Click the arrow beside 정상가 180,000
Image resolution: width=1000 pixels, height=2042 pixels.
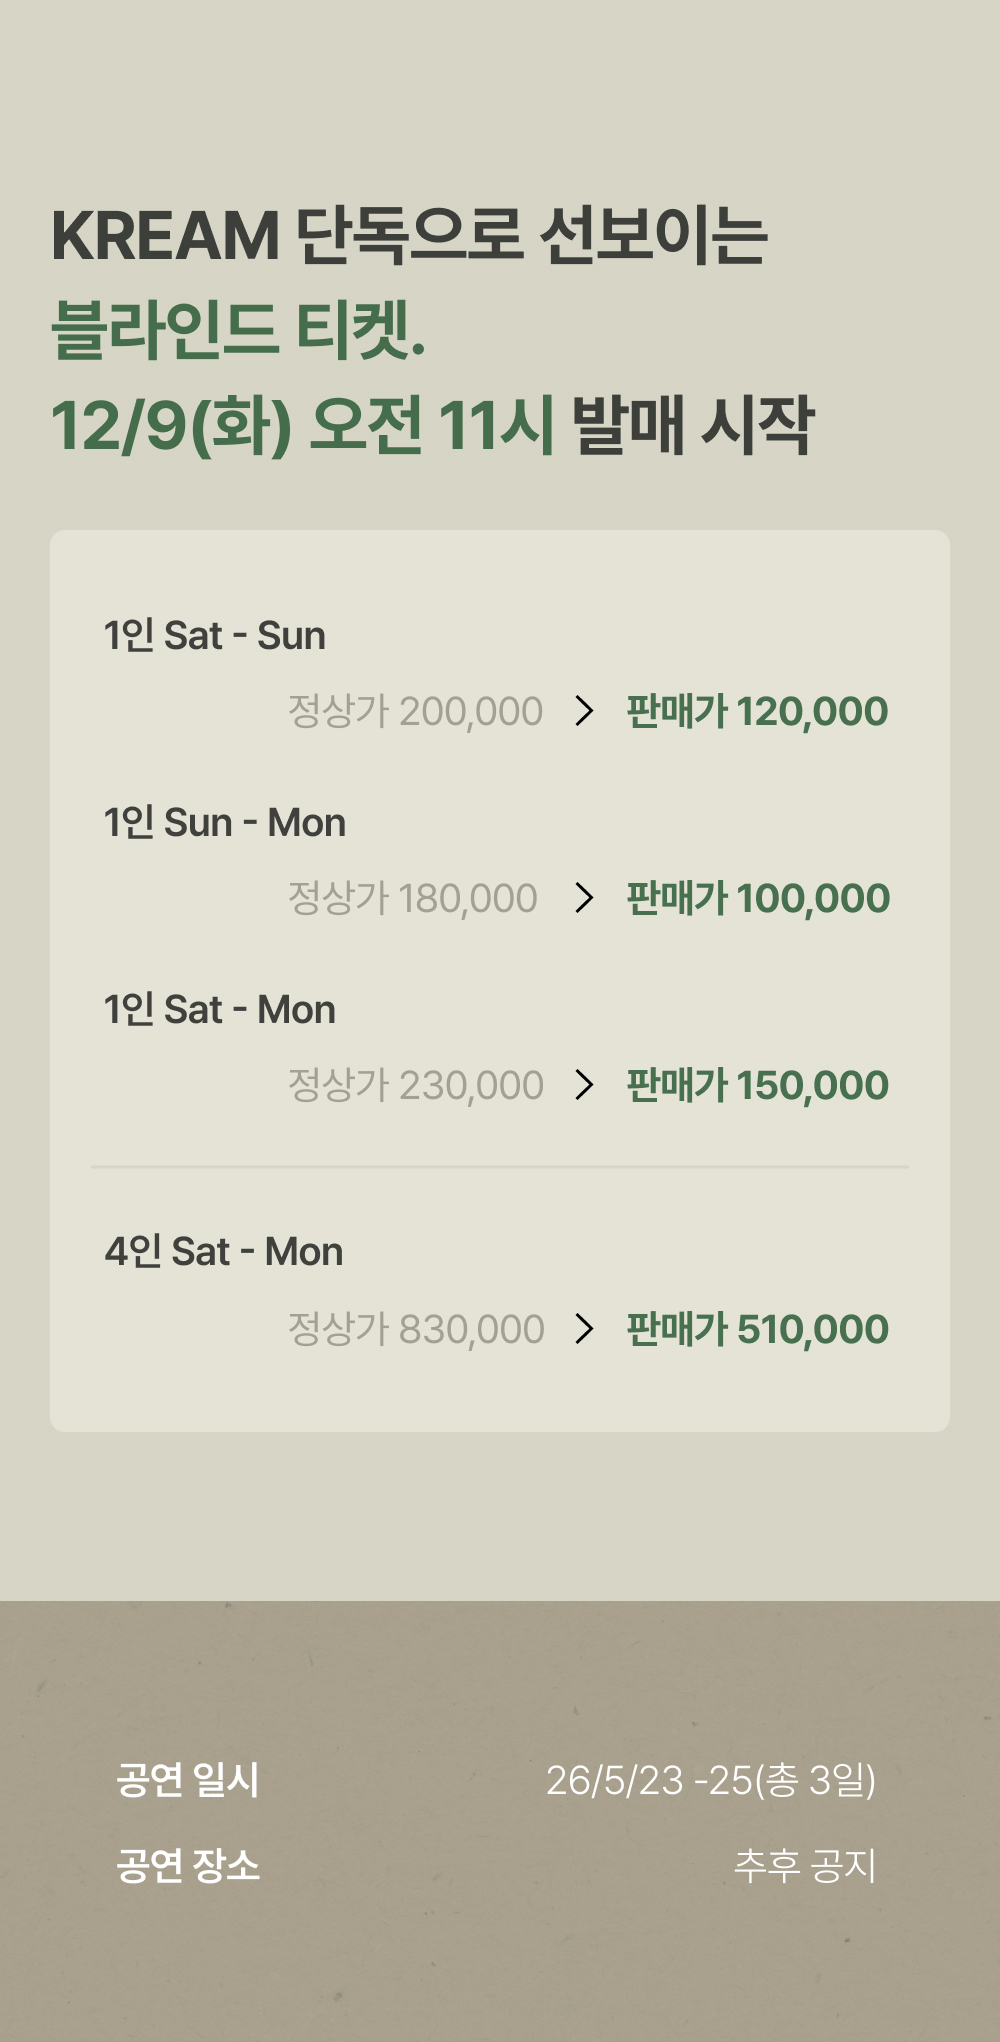tap(585, 898)
